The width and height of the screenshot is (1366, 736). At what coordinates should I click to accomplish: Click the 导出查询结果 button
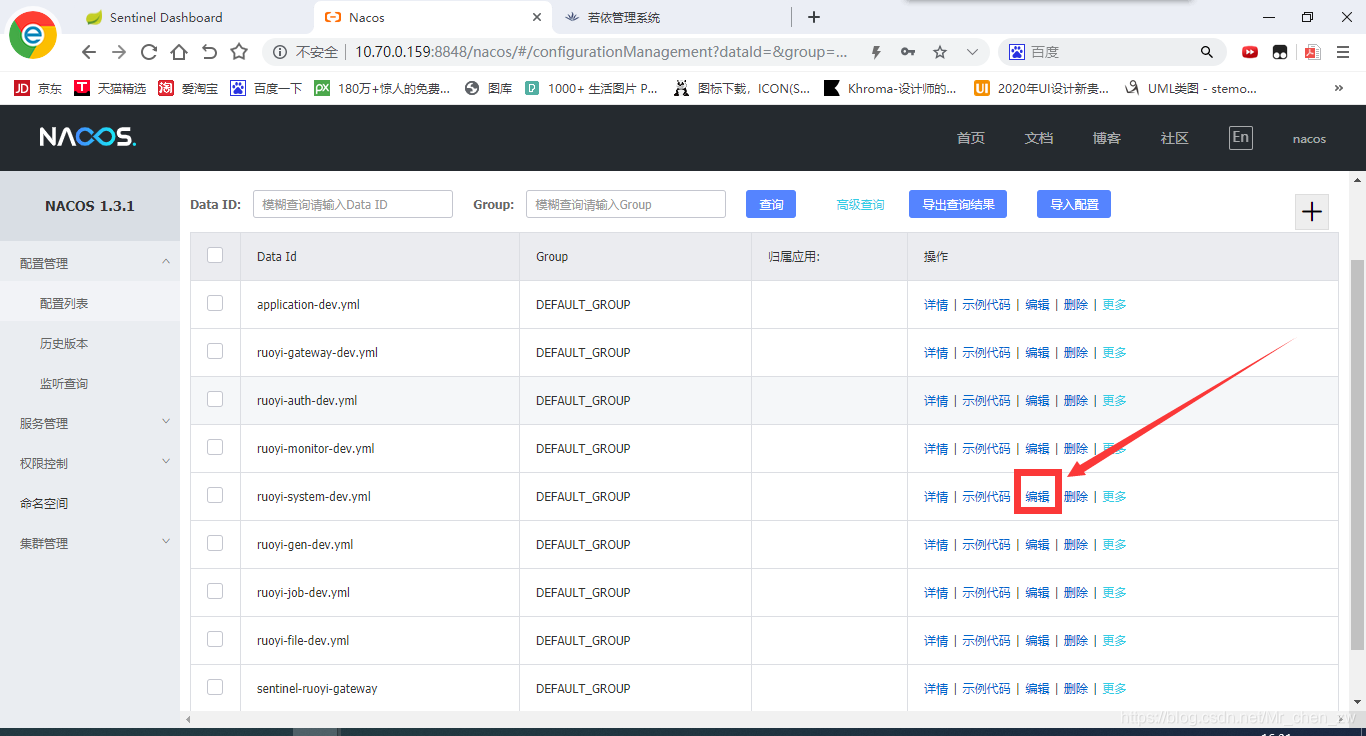coord(958,204)
